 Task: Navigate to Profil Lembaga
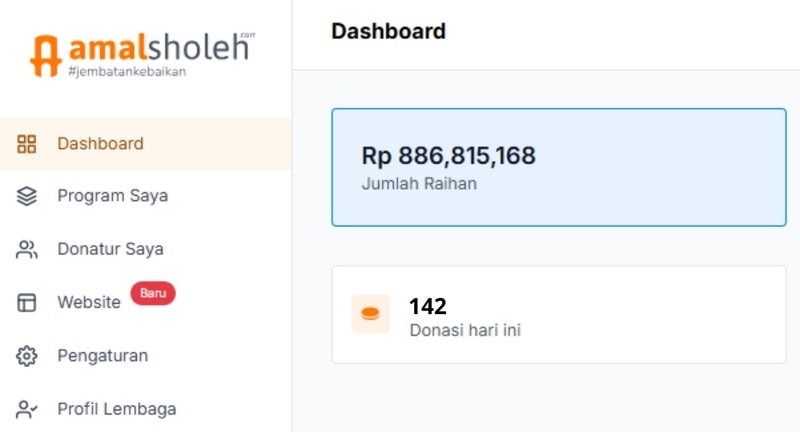coord(116,408)
